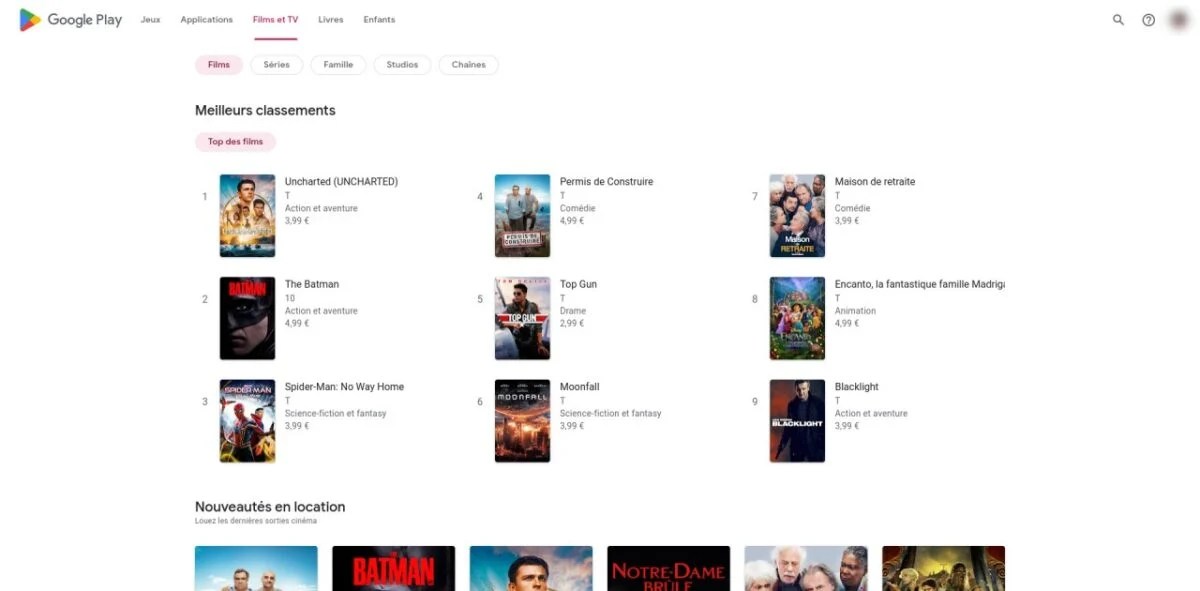Open the Enfants tab

pyautogui.click(x=379, y=20)
